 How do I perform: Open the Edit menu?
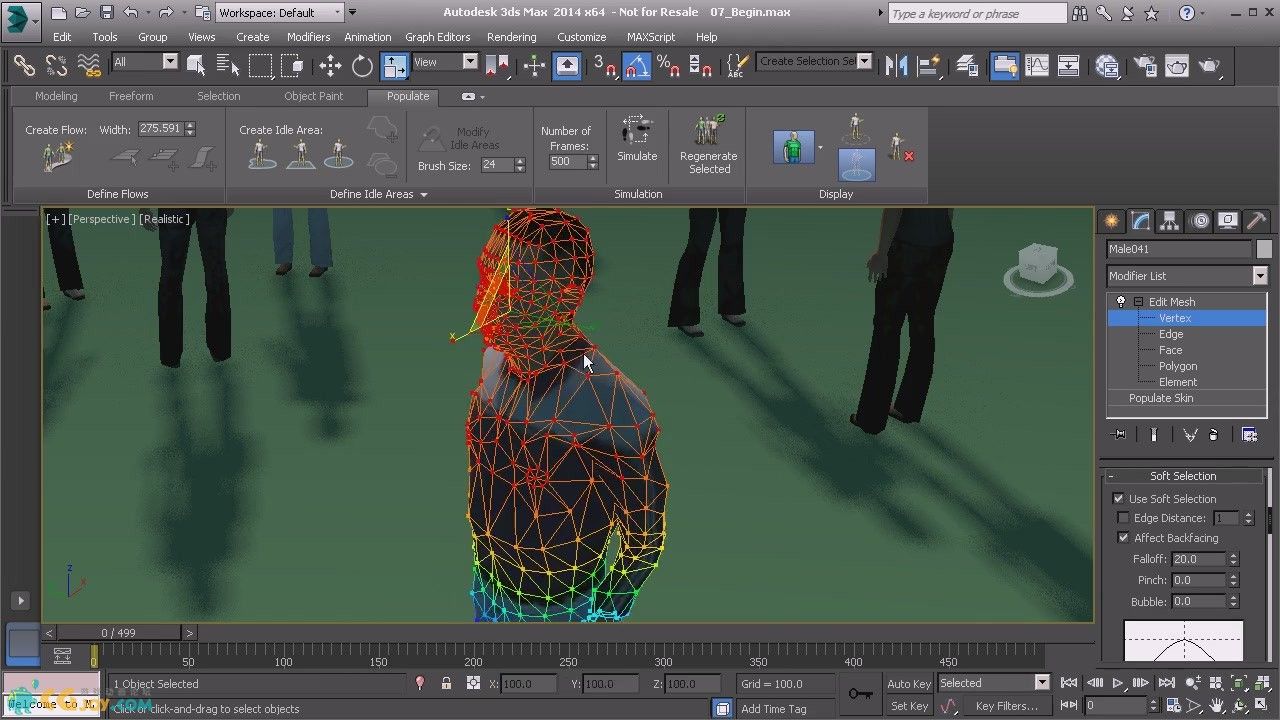coord(62,37)
